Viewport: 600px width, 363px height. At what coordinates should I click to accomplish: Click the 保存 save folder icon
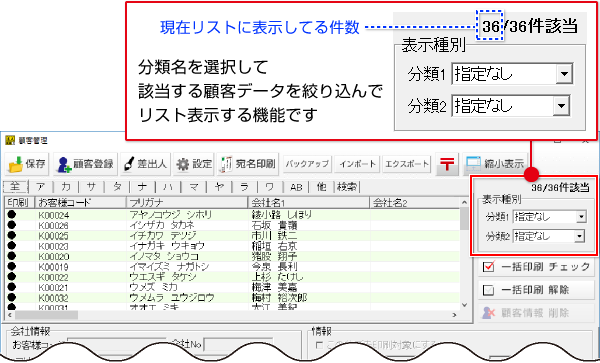point(16,164)
